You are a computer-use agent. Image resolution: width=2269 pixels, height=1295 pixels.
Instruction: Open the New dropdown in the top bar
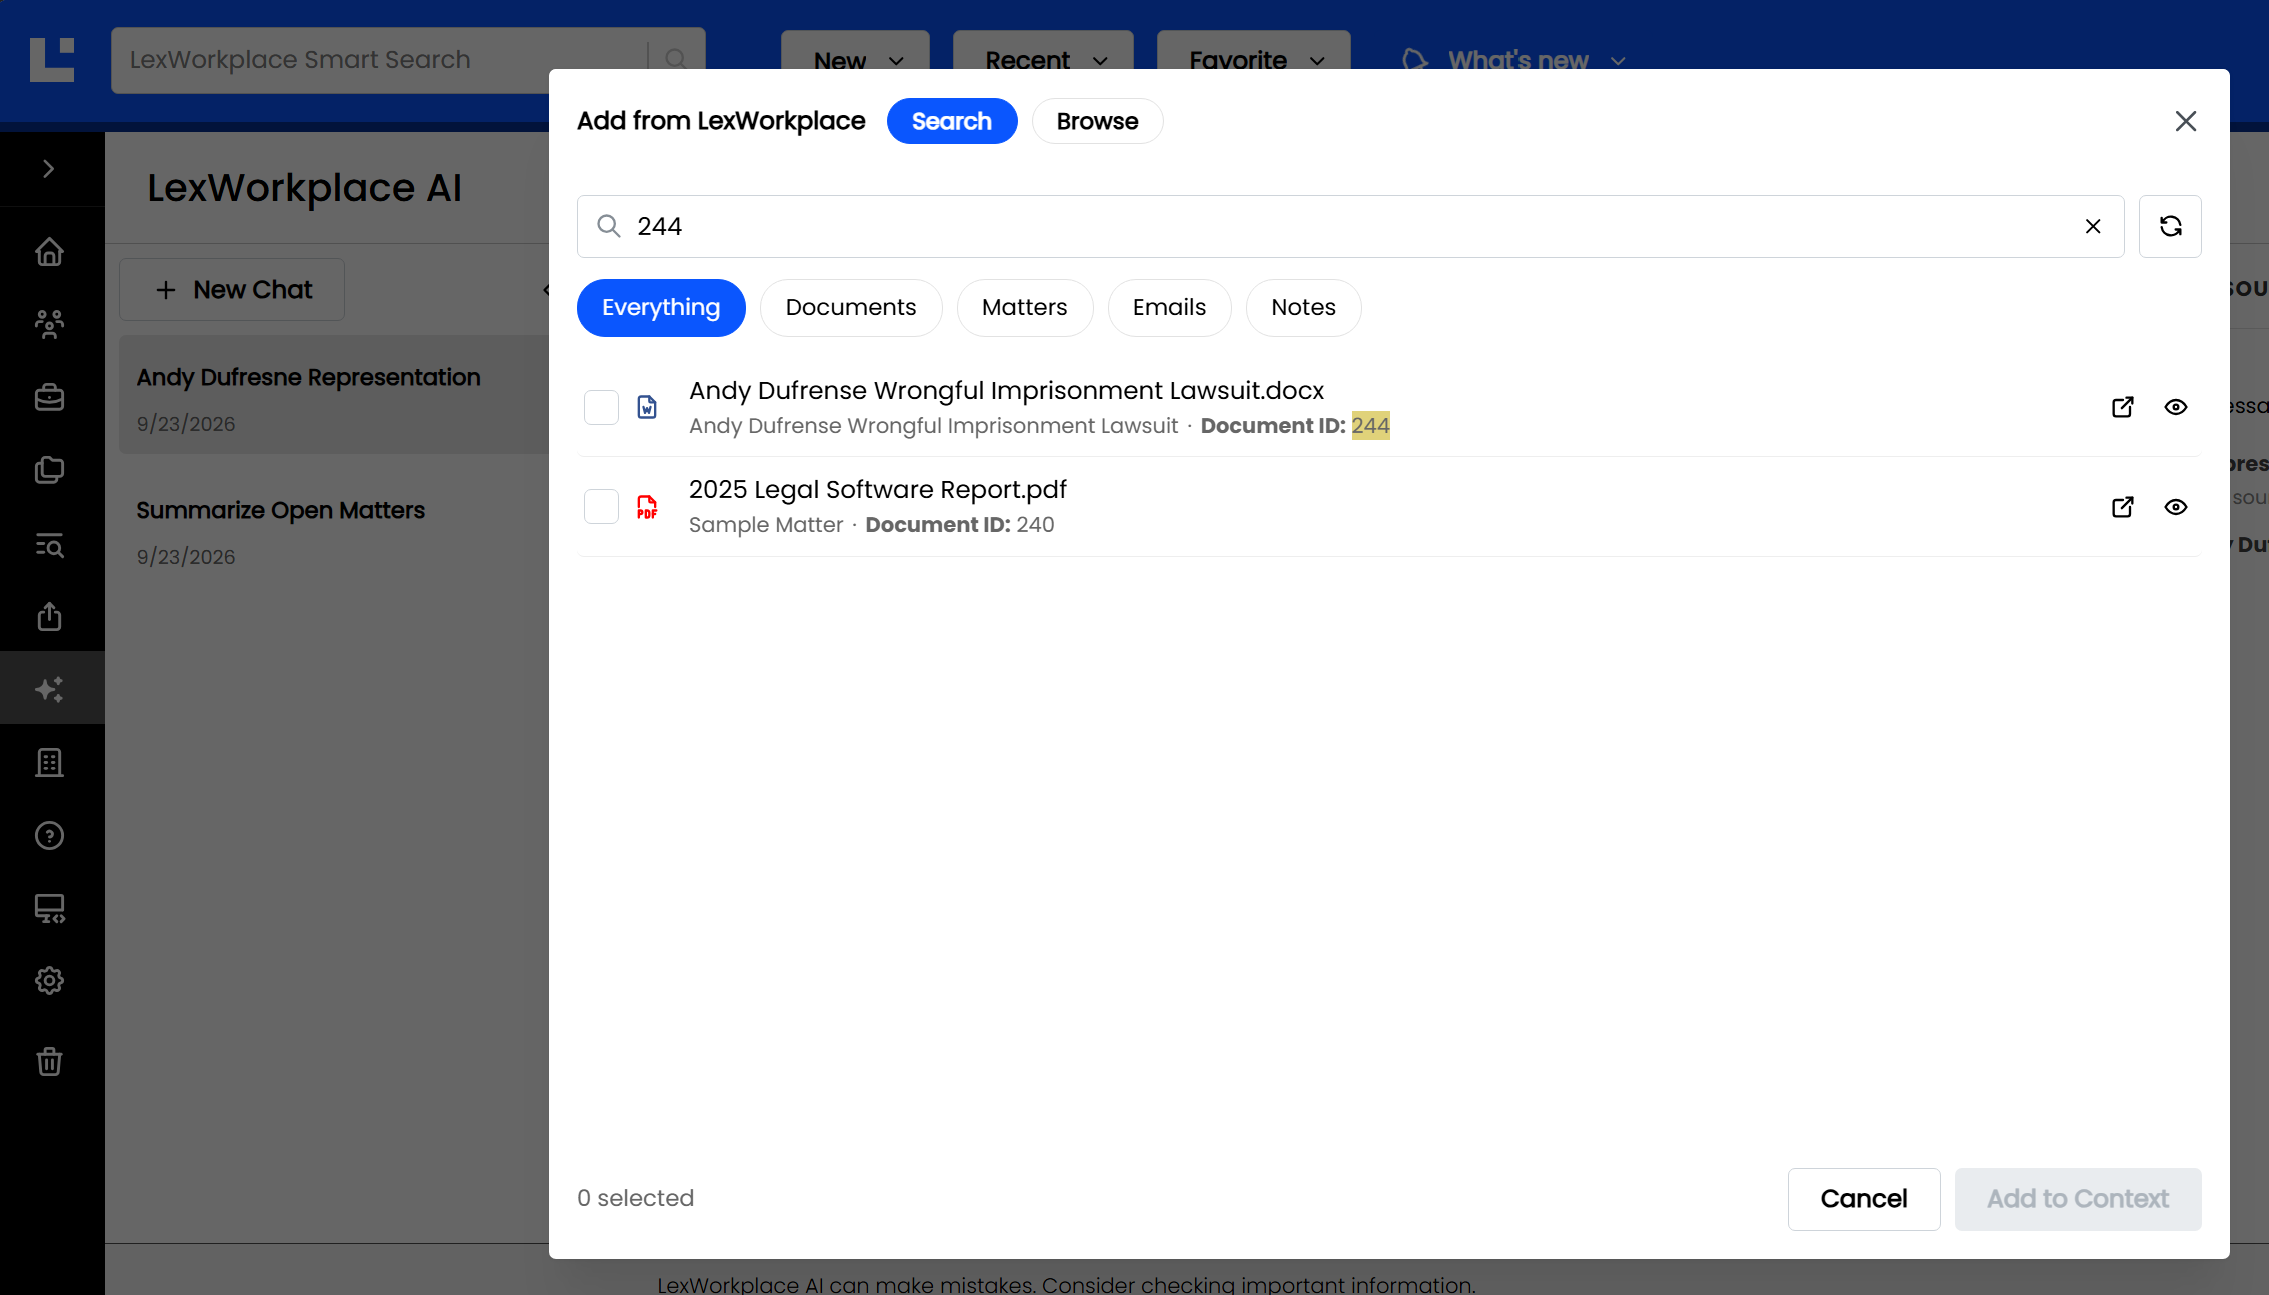[856, 60]
